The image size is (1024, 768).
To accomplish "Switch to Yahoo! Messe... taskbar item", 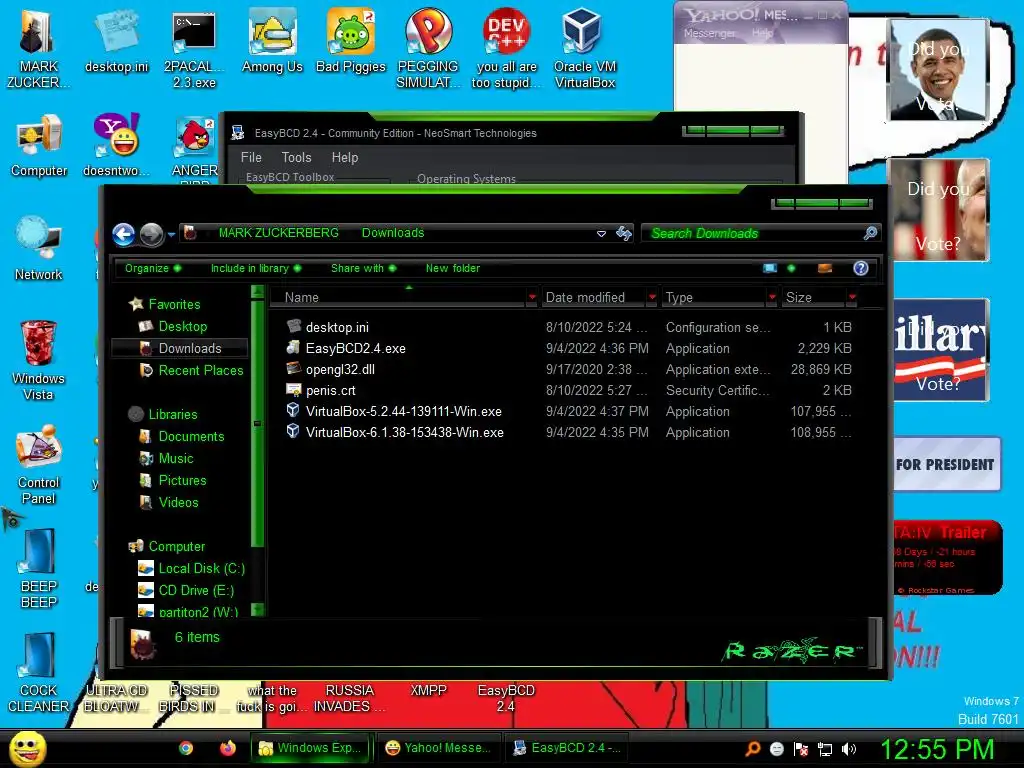I will pos(438,748).
